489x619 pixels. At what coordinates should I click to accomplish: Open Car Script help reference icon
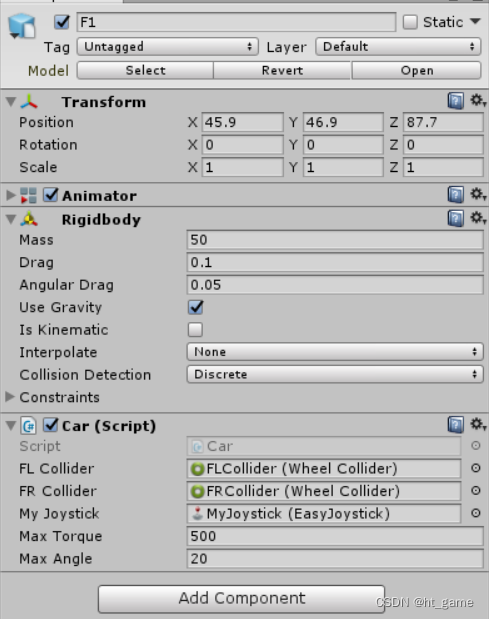click(455, 425)
